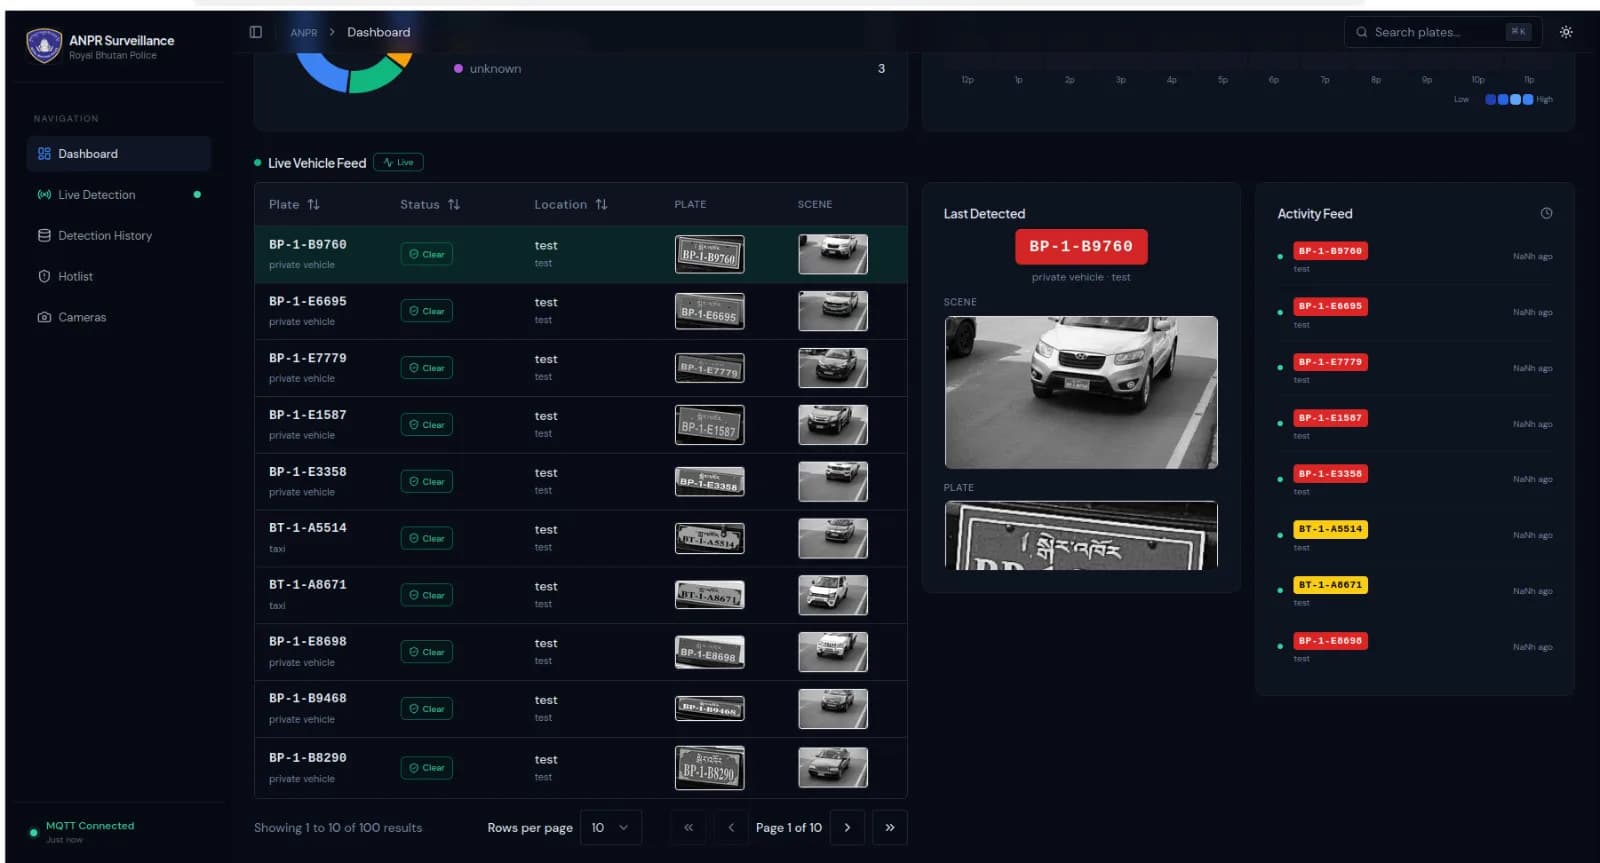Screen dimensions: 1600x863
Task: Click the clock icon in Activity Feed
Action: coord(1546,213)
